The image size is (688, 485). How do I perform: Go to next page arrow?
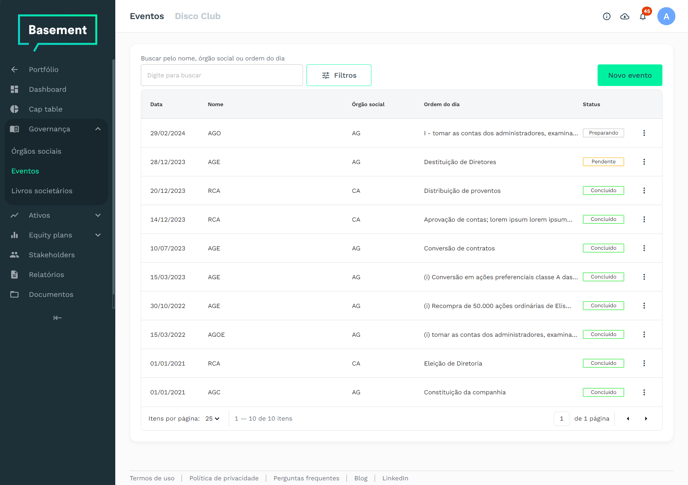[x=646, y=419]
